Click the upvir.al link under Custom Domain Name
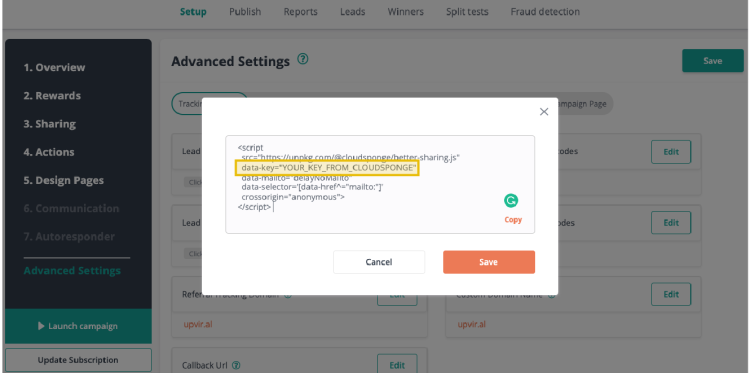 pyautogui.click(x=472, y=324)
